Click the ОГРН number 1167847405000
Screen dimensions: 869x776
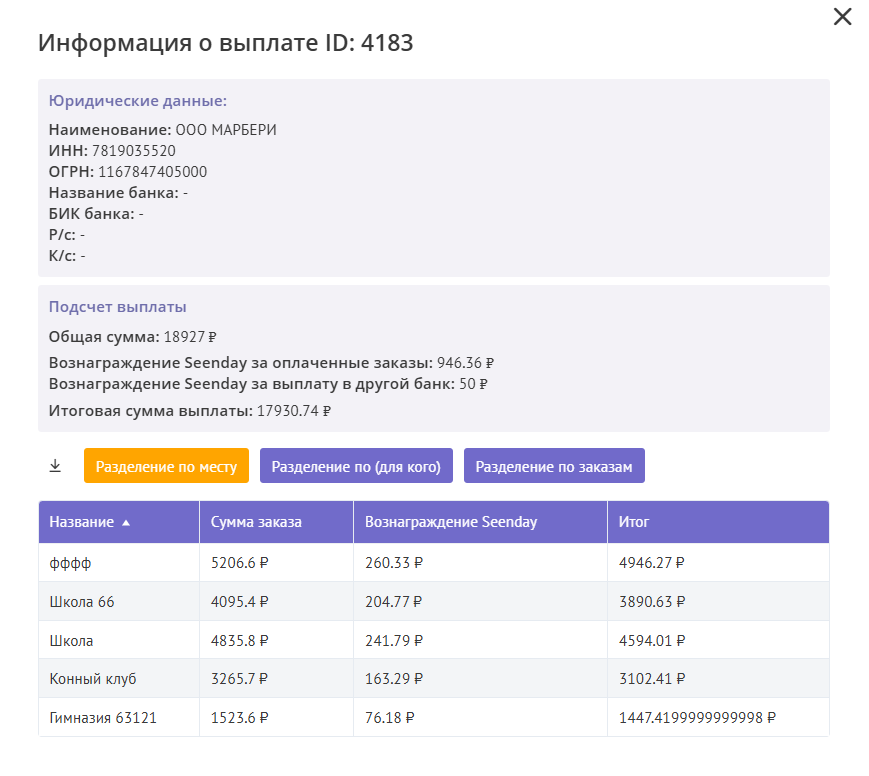point(152,172)
